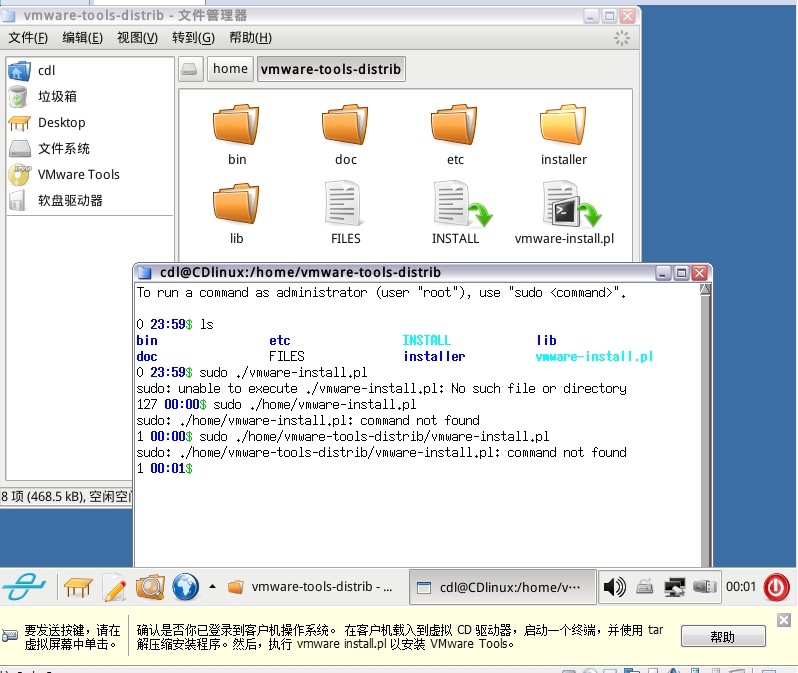The image size is (798, 673).
Task: Minimize the terminal window
Action: pyautogui.click(x=663, y=273)
